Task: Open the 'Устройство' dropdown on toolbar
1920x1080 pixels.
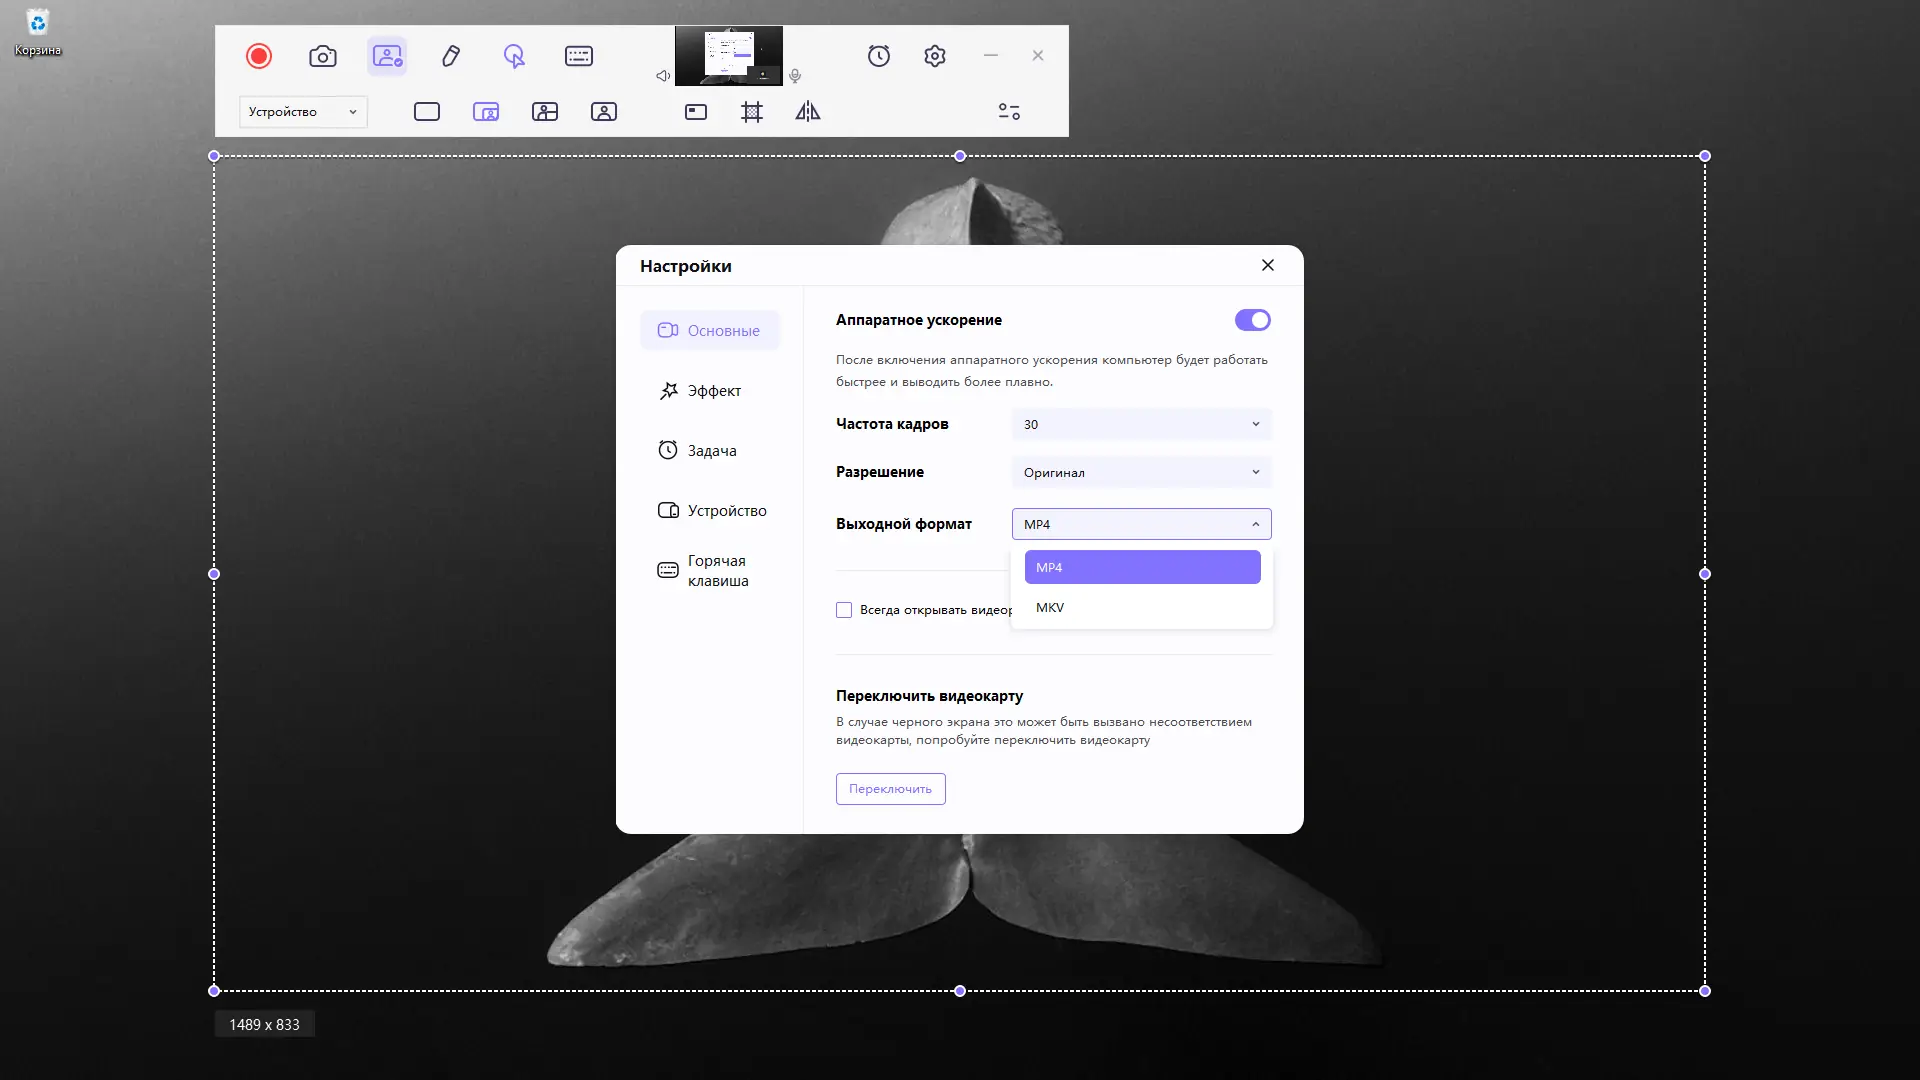Action: 302,111
